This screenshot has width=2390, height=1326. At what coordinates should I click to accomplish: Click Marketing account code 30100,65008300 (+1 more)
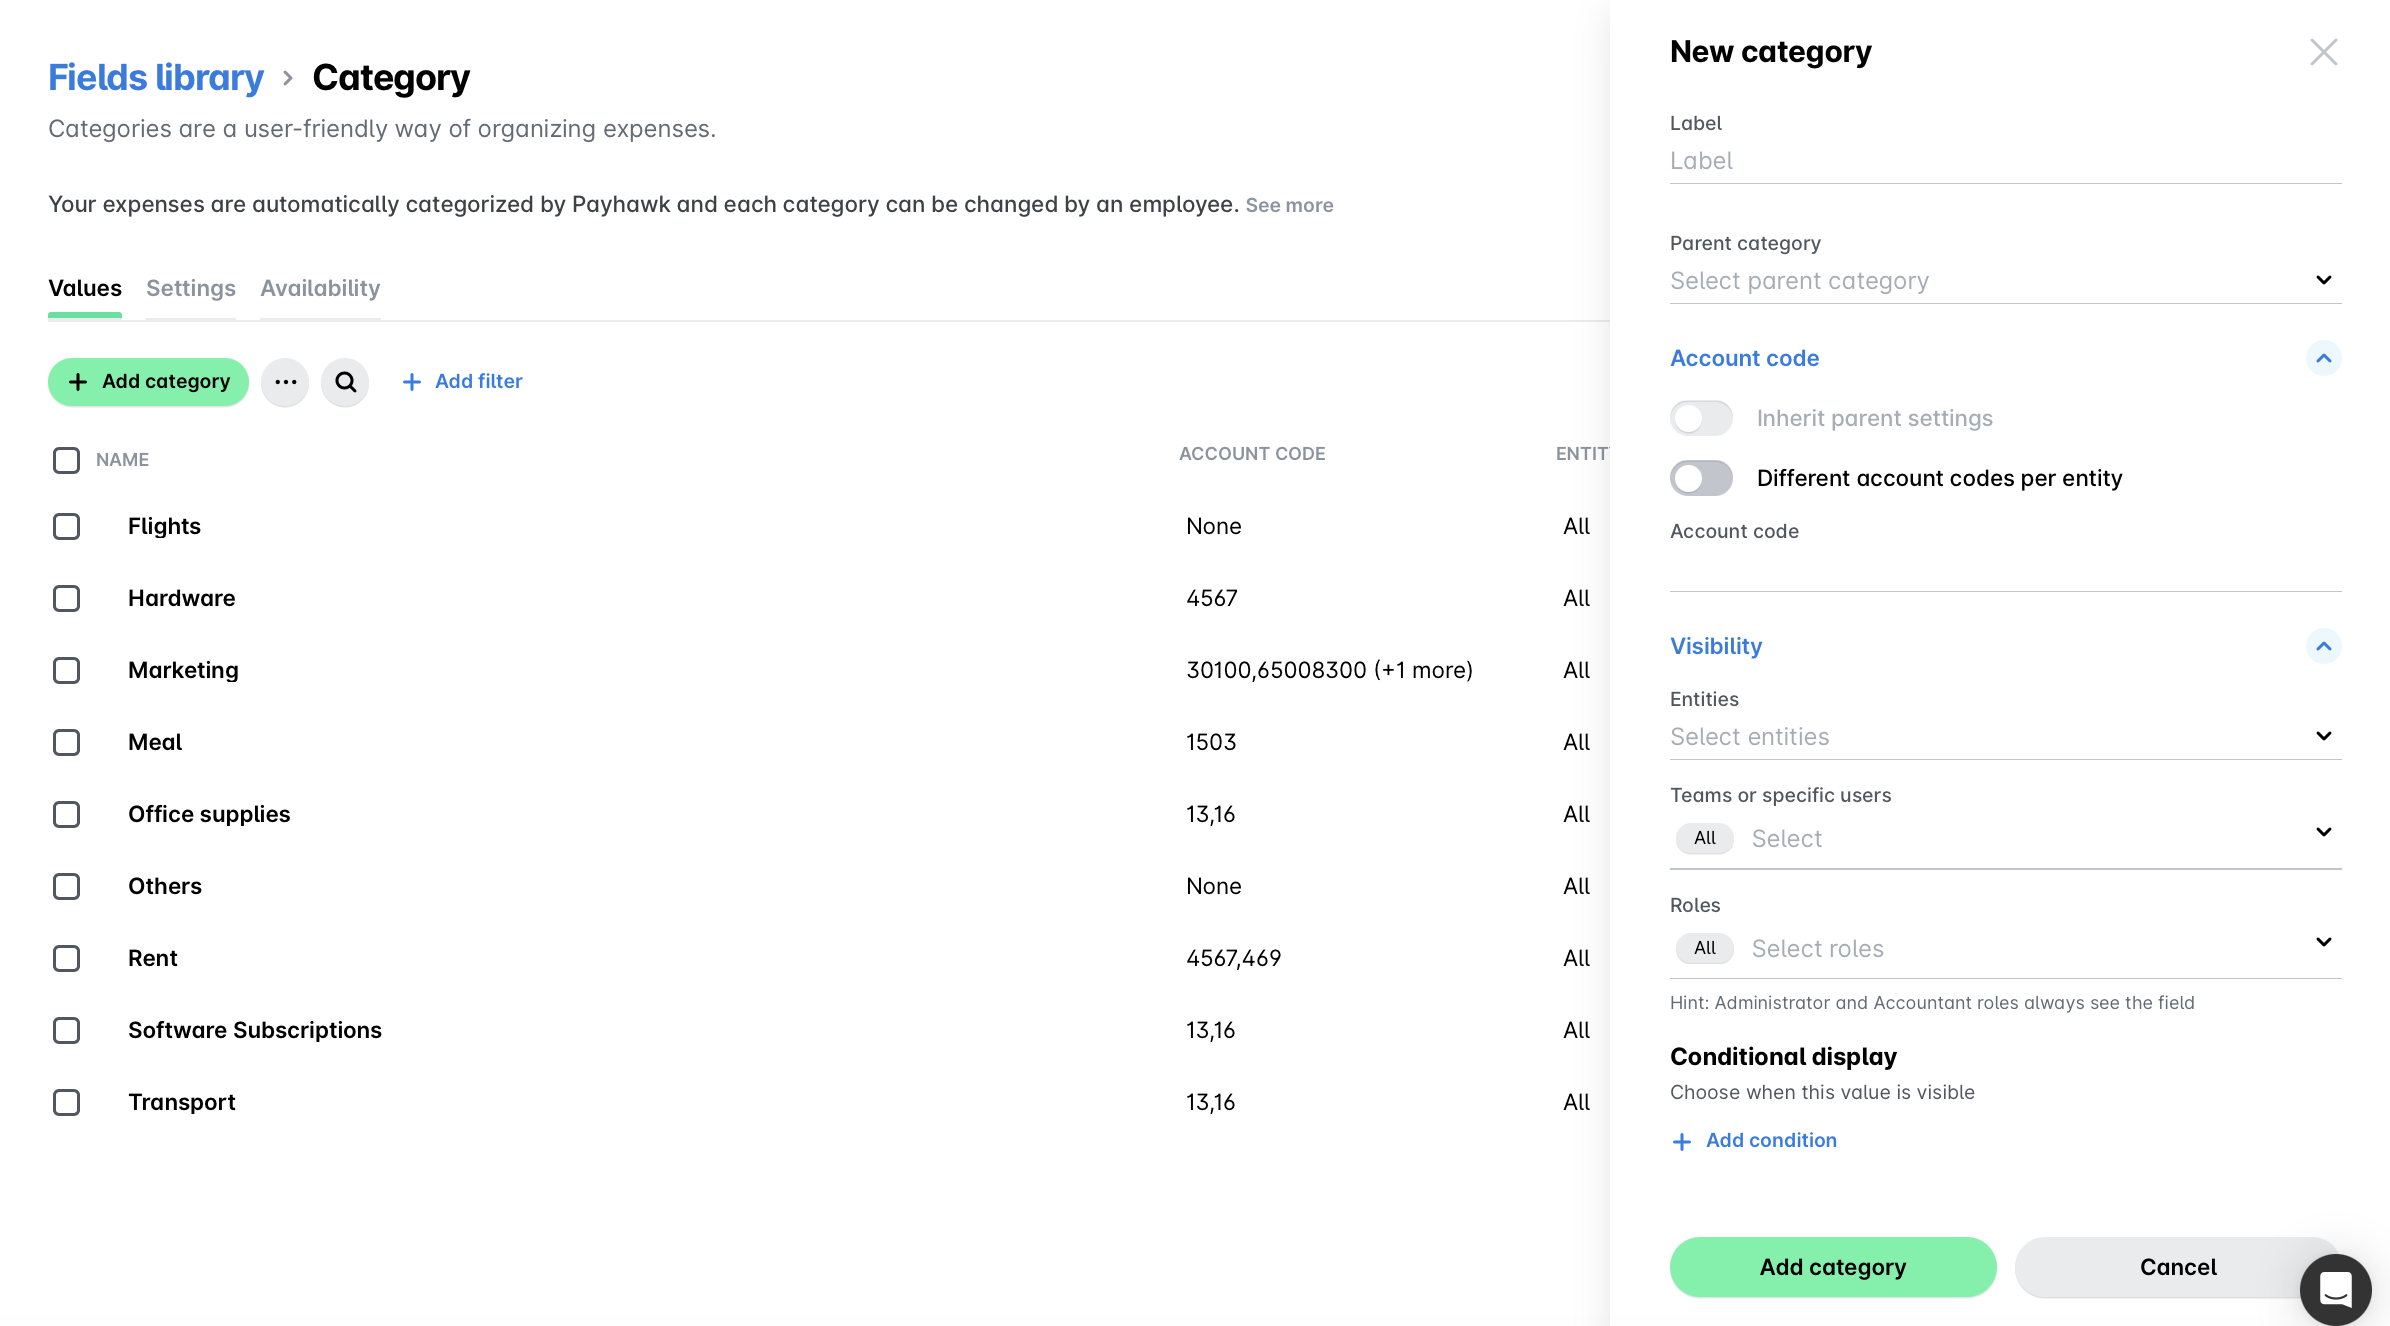pos(1329,670)
